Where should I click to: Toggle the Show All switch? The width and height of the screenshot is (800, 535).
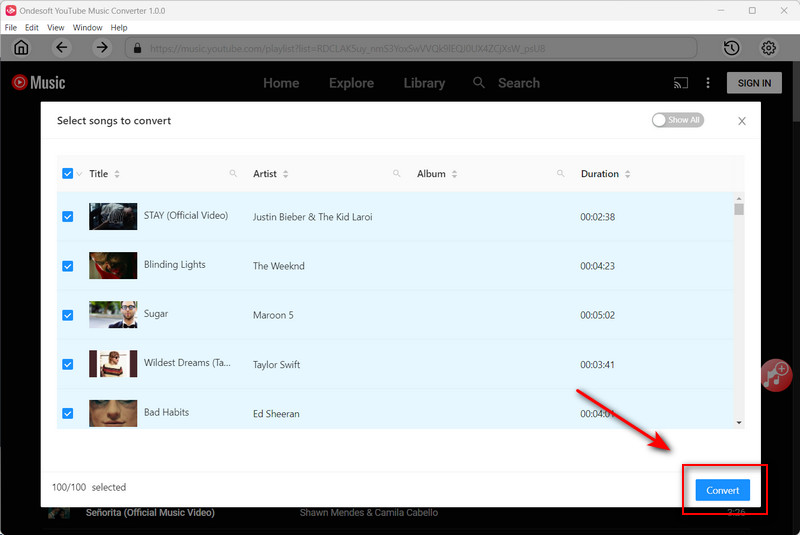(x=678, y=120)
